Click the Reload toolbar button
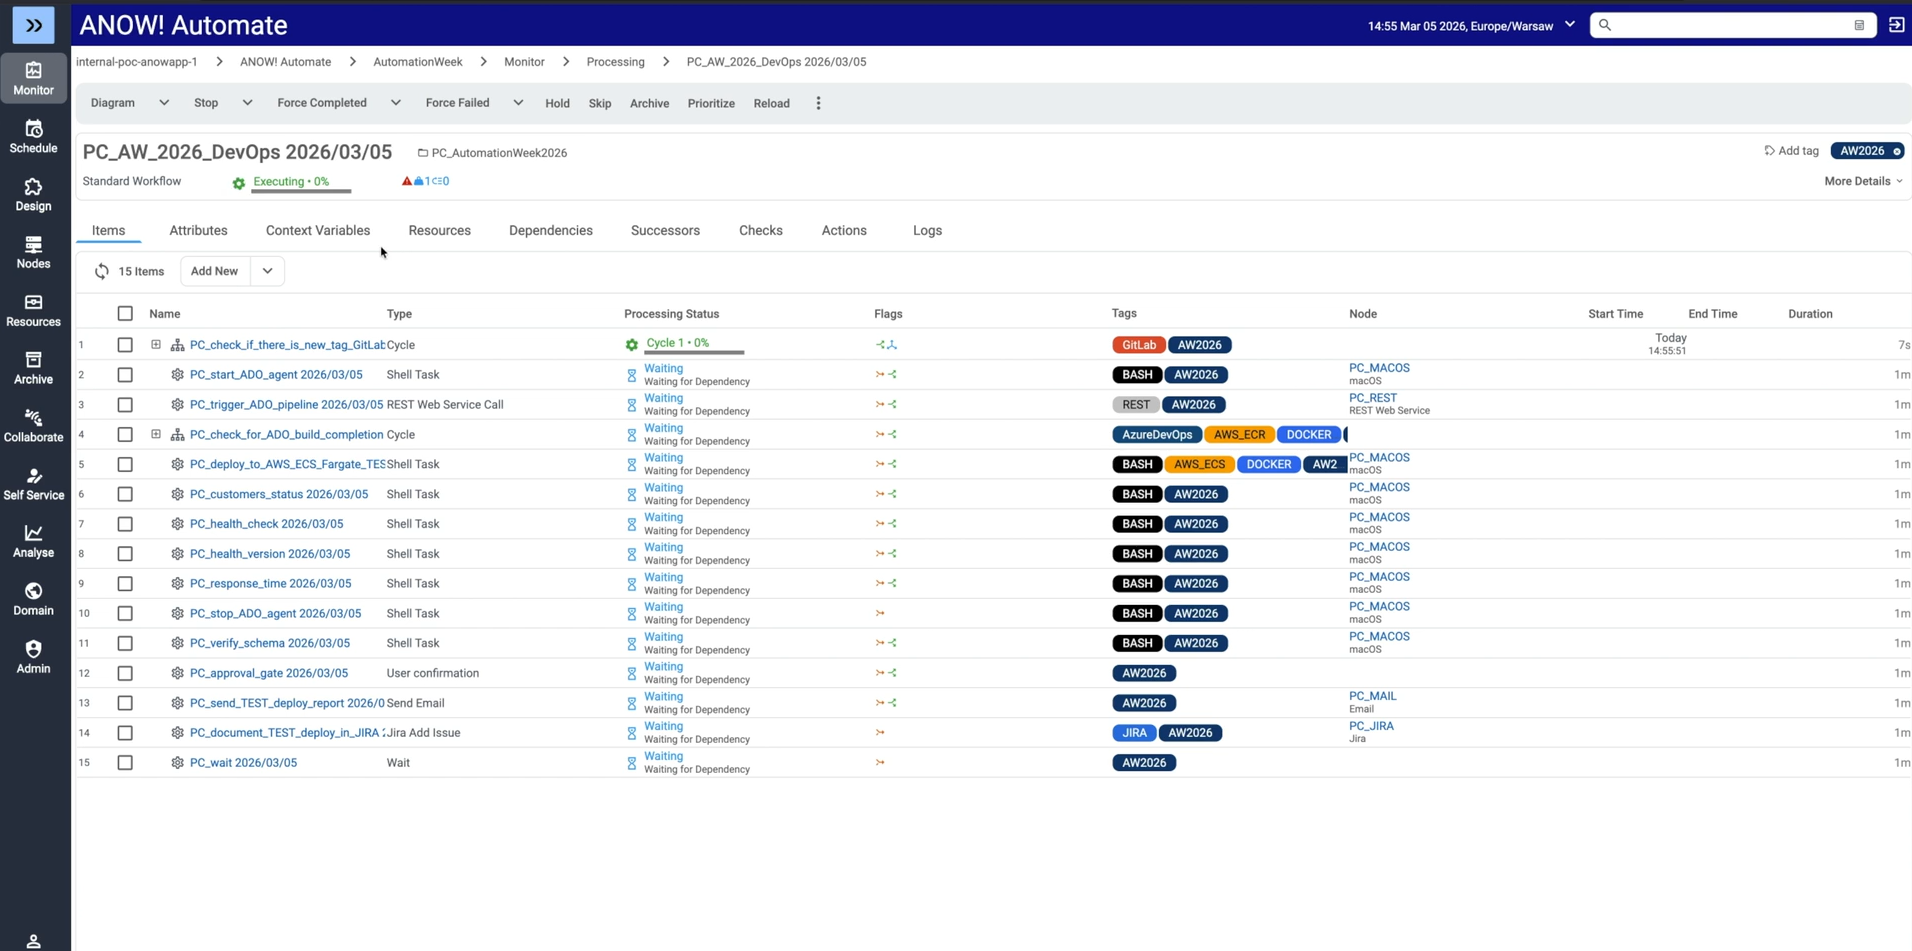Image resolution: width=1912 pixels, height=951 pixels. (x=770, y=103)
